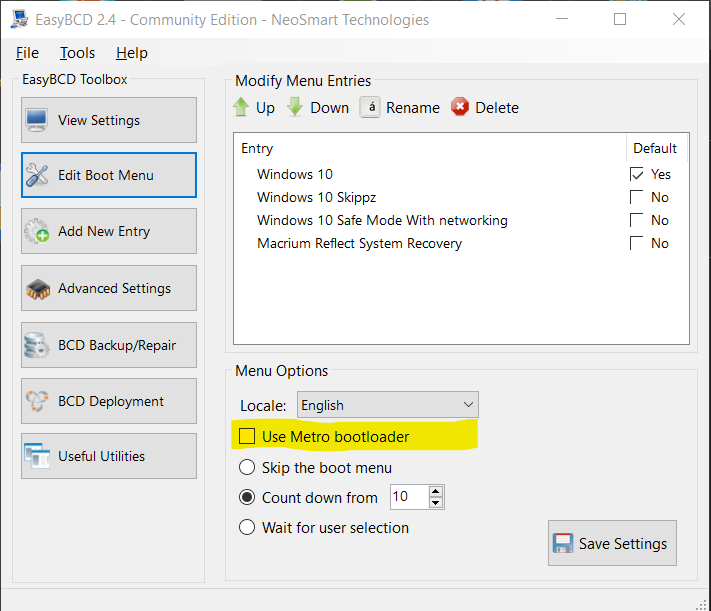This screenshot has height=611, width=711.
Task: Select Count down from radio button
Action: tap(247, 497)
